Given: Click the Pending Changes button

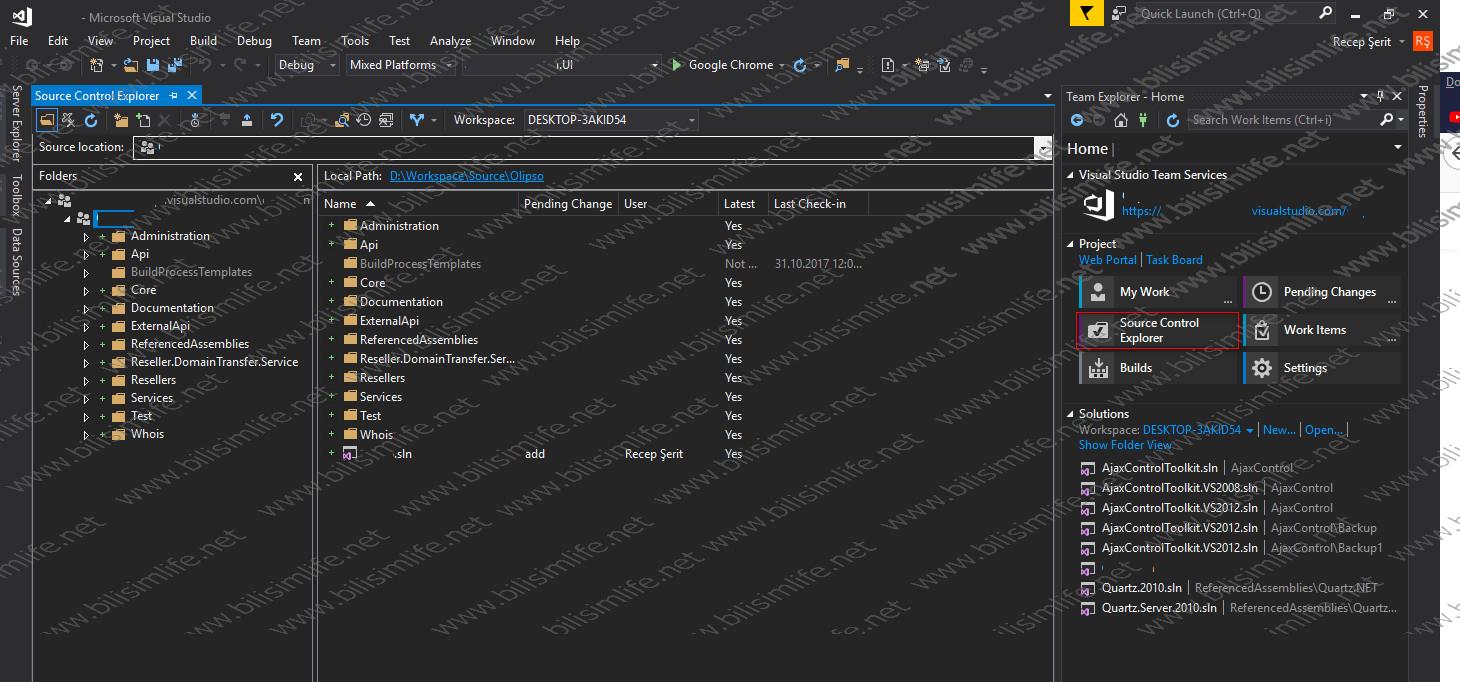Looking at the screenshot, I should click(x=1322, y=292).
